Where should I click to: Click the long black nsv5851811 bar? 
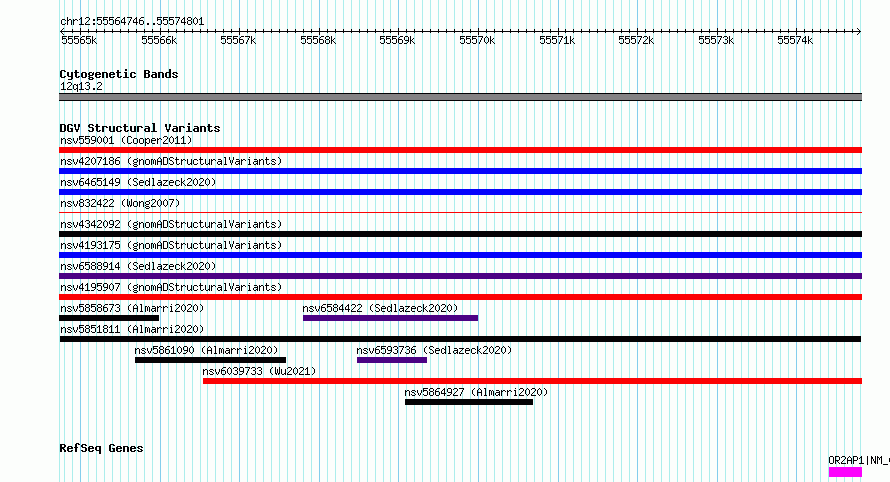[x=460, y=339]
